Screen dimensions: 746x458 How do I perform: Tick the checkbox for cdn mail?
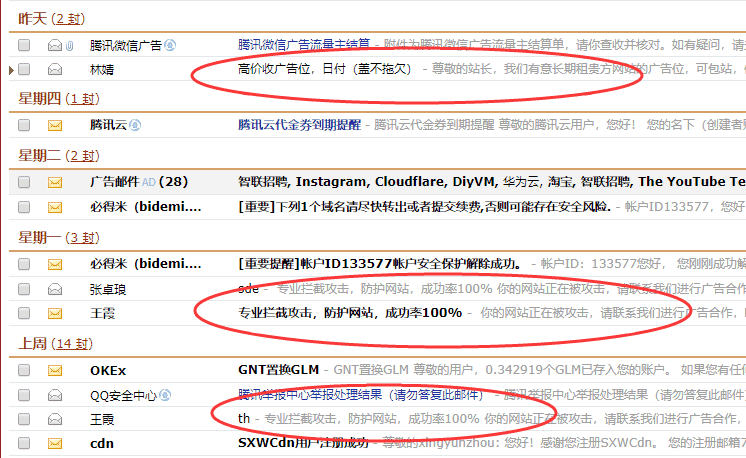tap(24, 443)
